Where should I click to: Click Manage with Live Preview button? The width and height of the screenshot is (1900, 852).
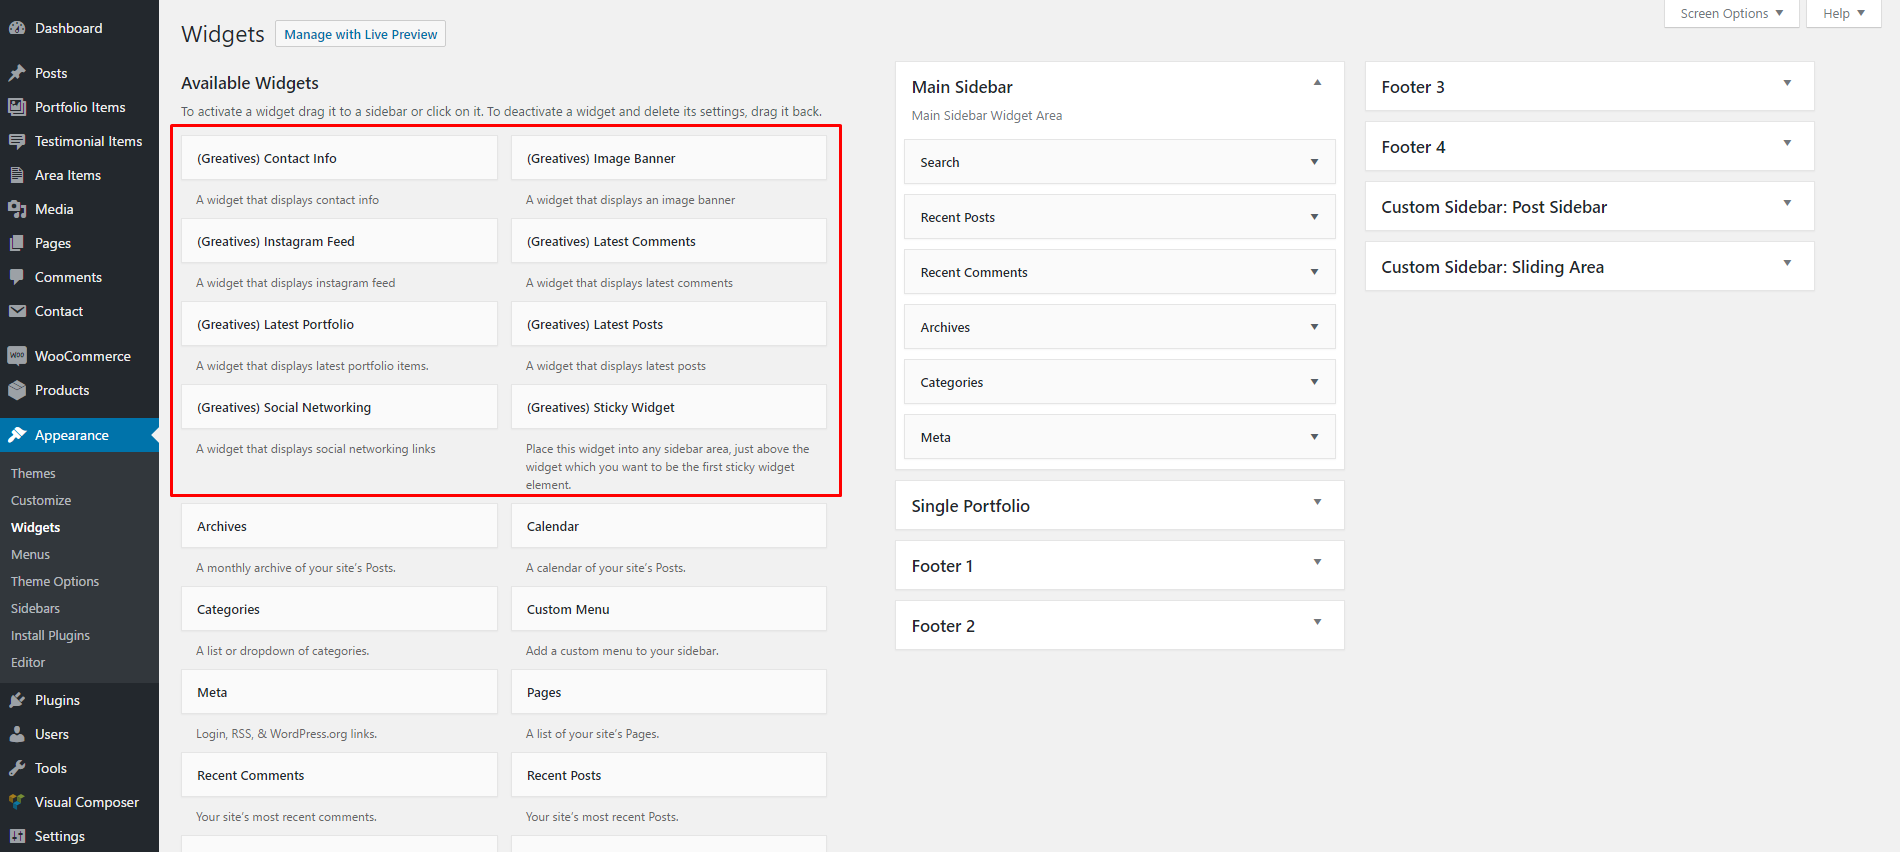coord(360,34)
